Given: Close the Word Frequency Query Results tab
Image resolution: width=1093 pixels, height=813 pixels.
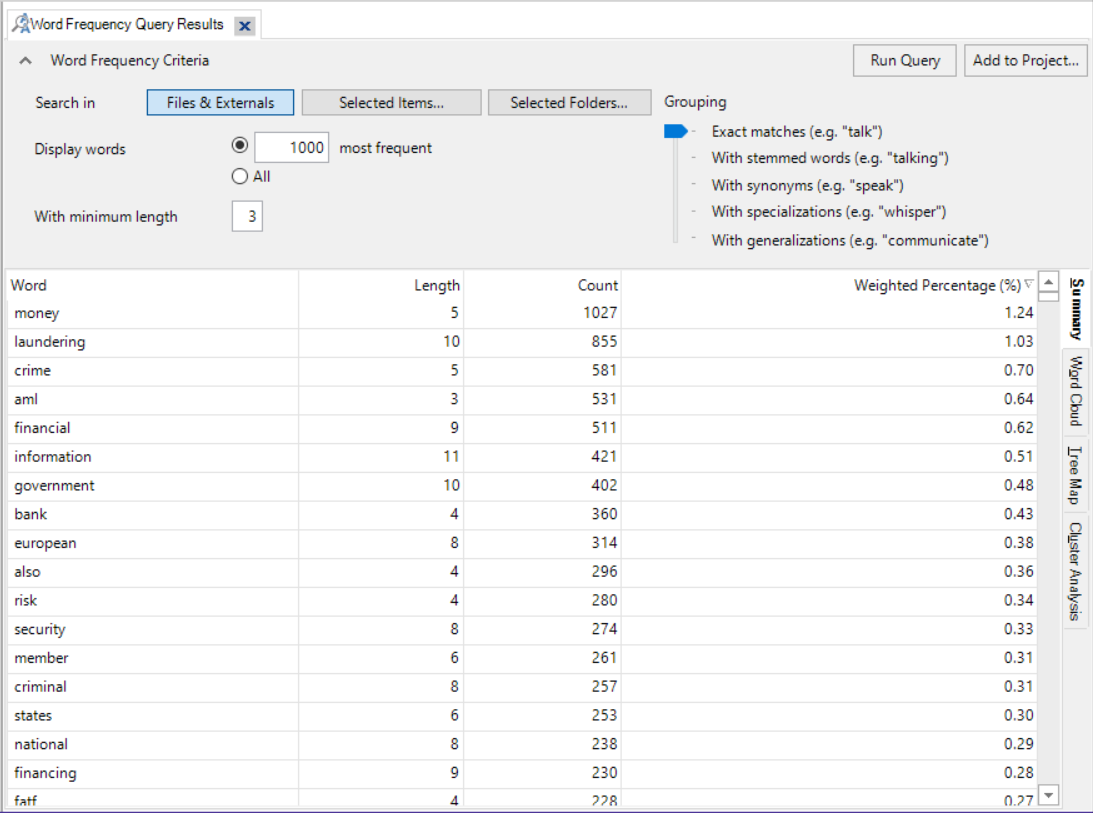Looking at the screenshot, I should (244, 25).
